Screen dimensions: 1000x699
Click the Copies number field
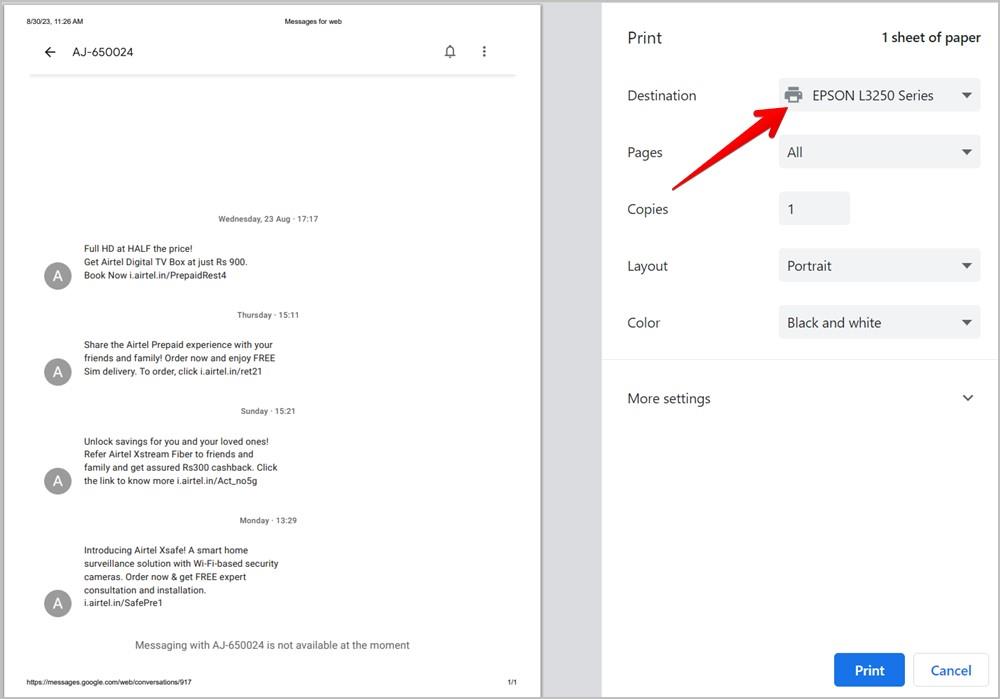tap(814, 209)
